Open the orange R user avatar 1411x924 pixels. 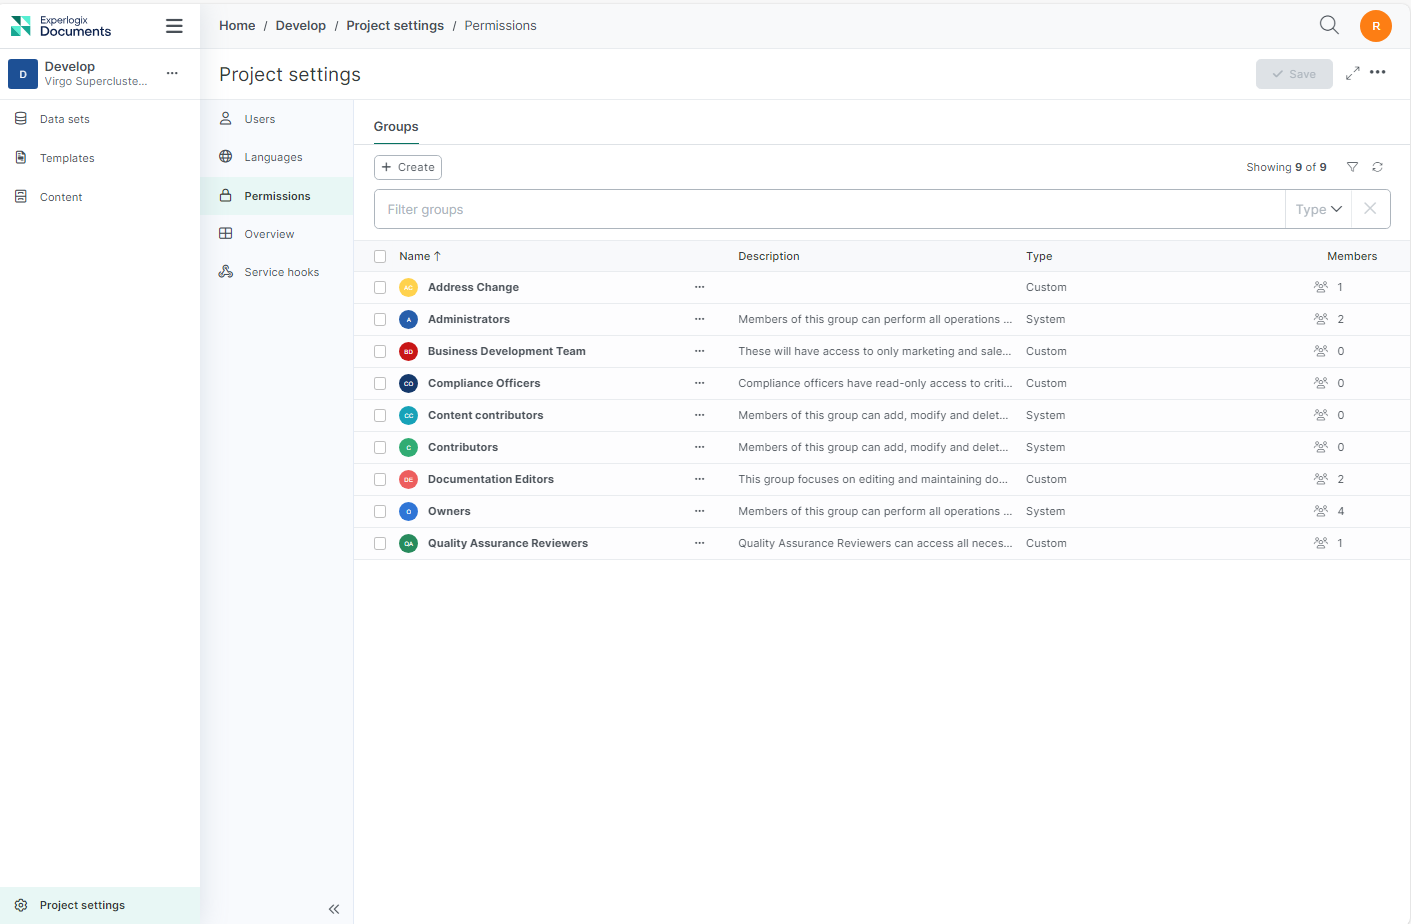1376,26
